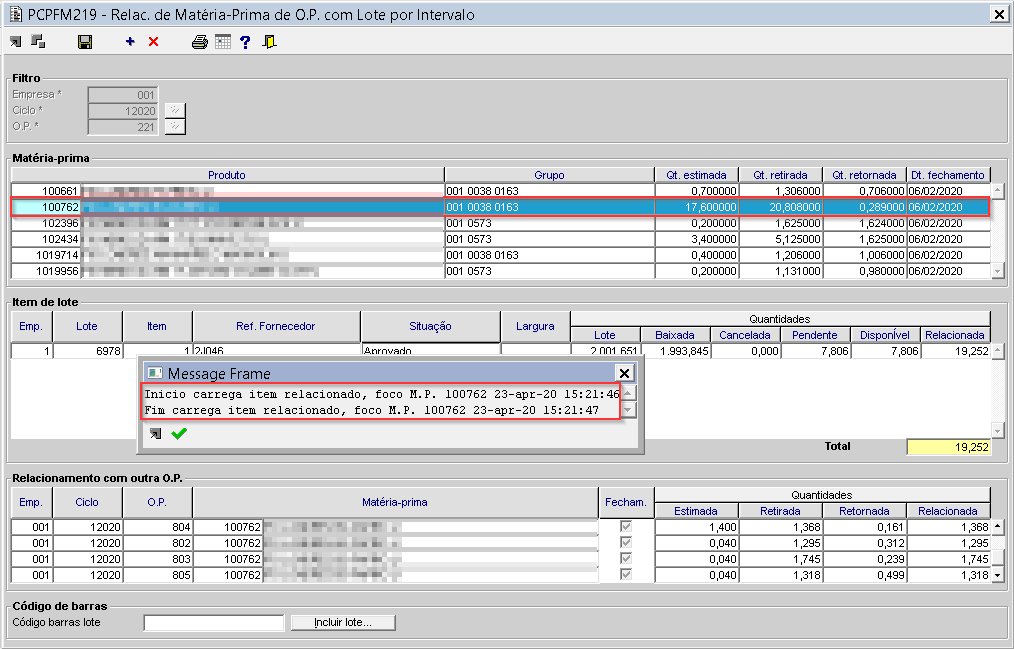Image resolution: width=1014 pixels, height=649 pixels.
Task: Open the calendar grid toolbar icon
Action: pos(222,42)
